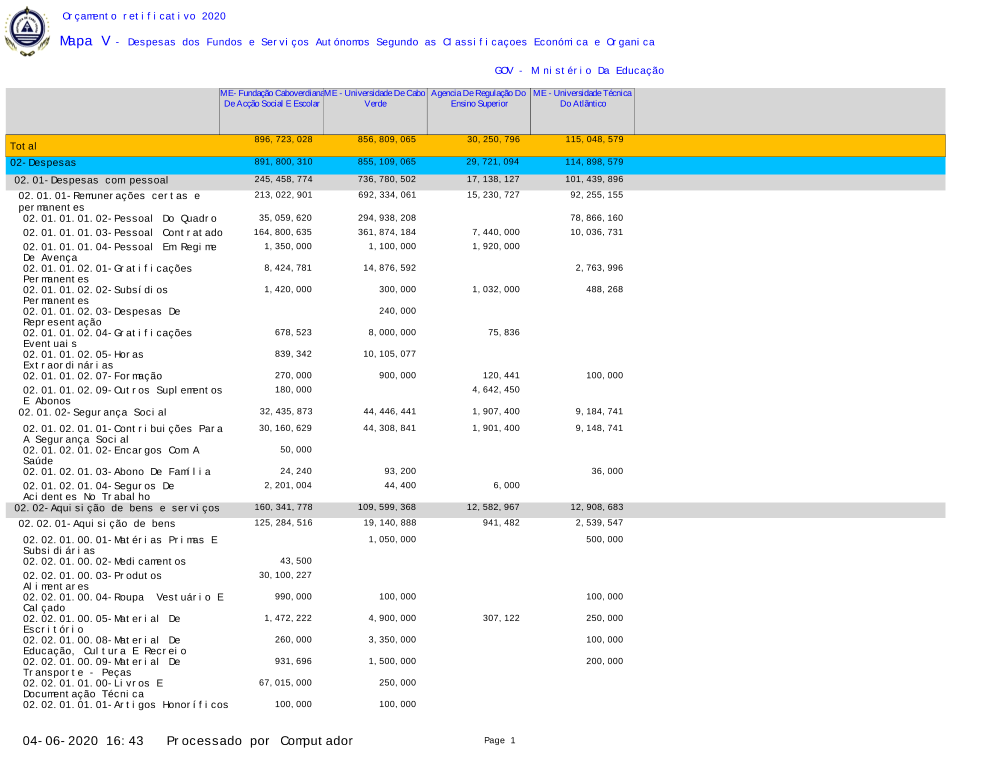Select '02.02-Aquisição de bens e serviços' row

tap(116, 508)
